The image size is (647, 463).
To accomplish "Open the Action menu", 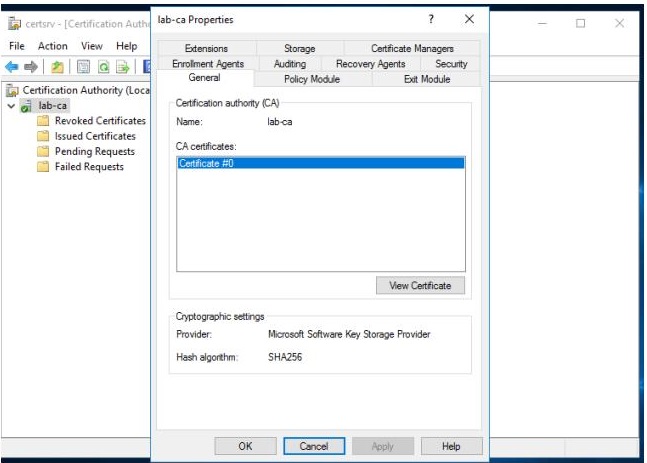I will pyautogui.click(x=52, y=46).
